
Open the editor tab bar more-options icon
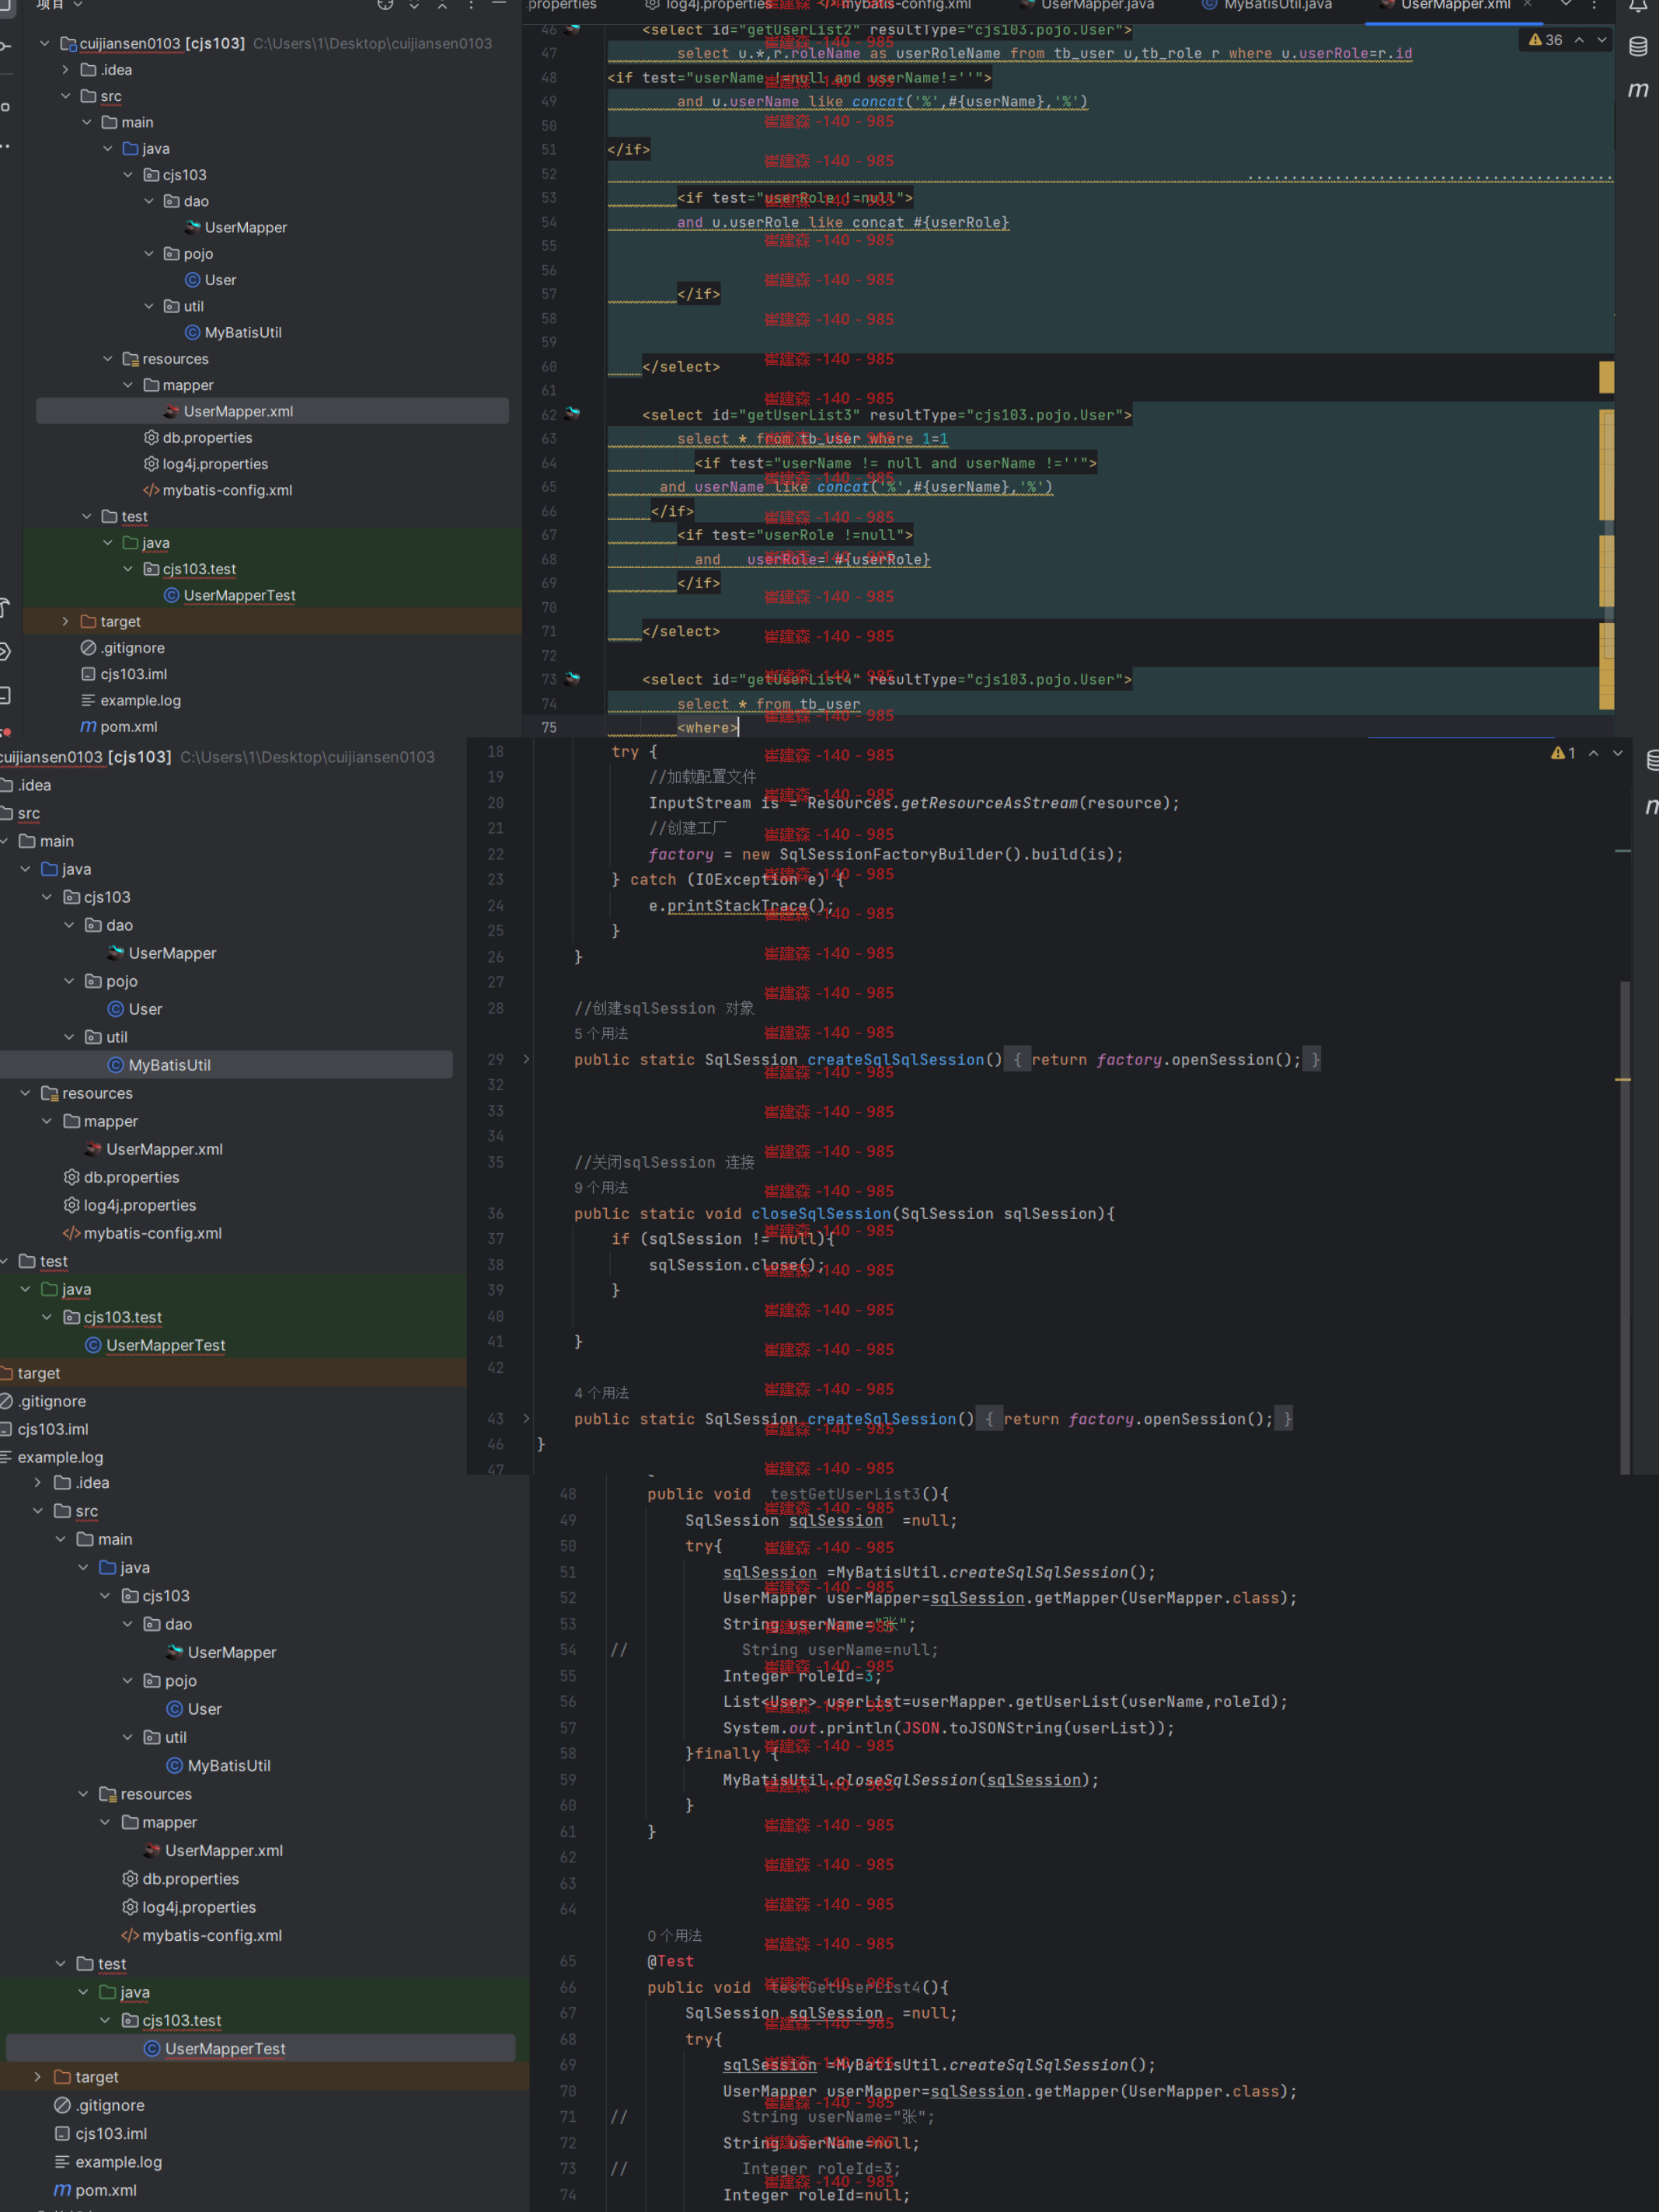(1594, 5)
